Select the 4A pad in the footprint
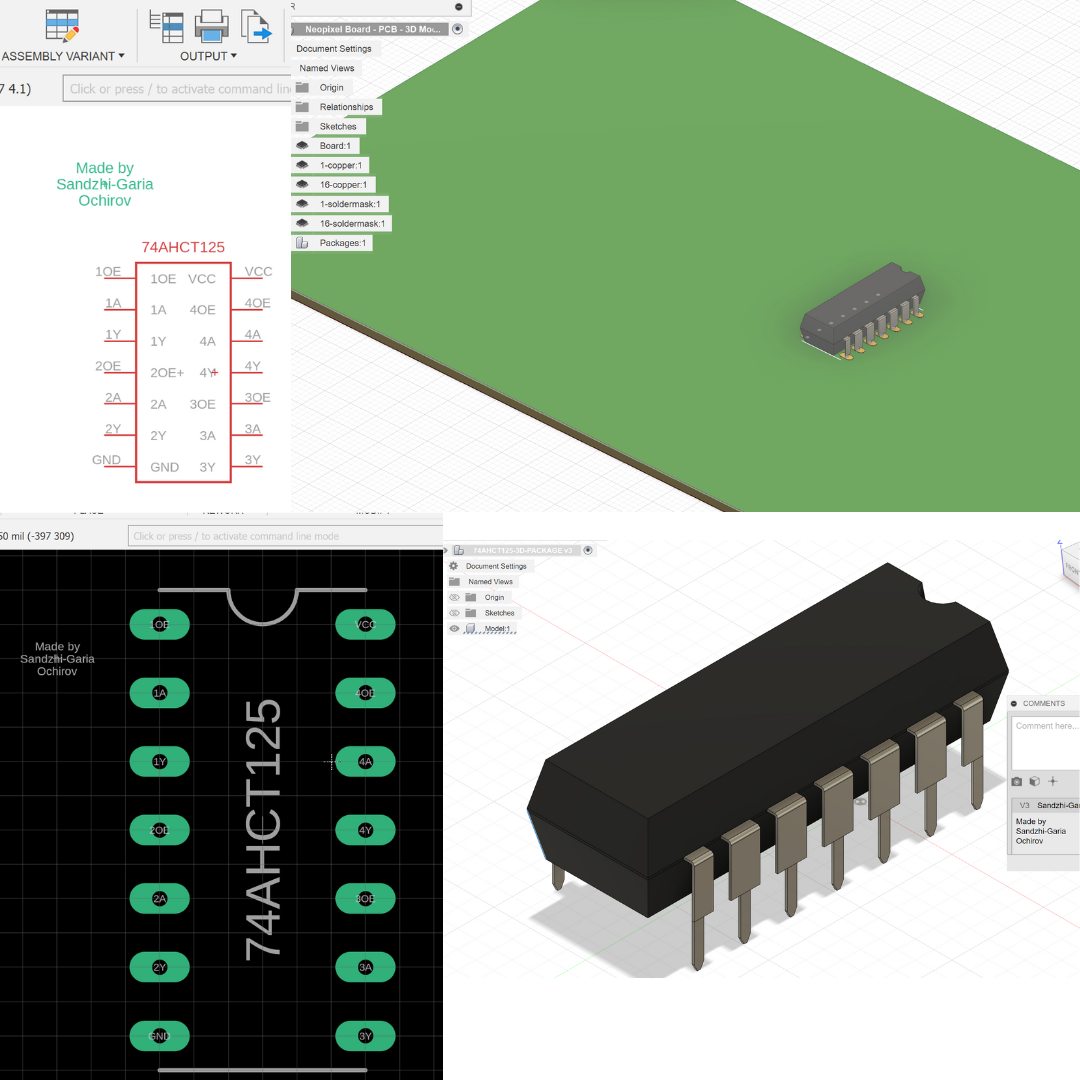 (365, 762)
